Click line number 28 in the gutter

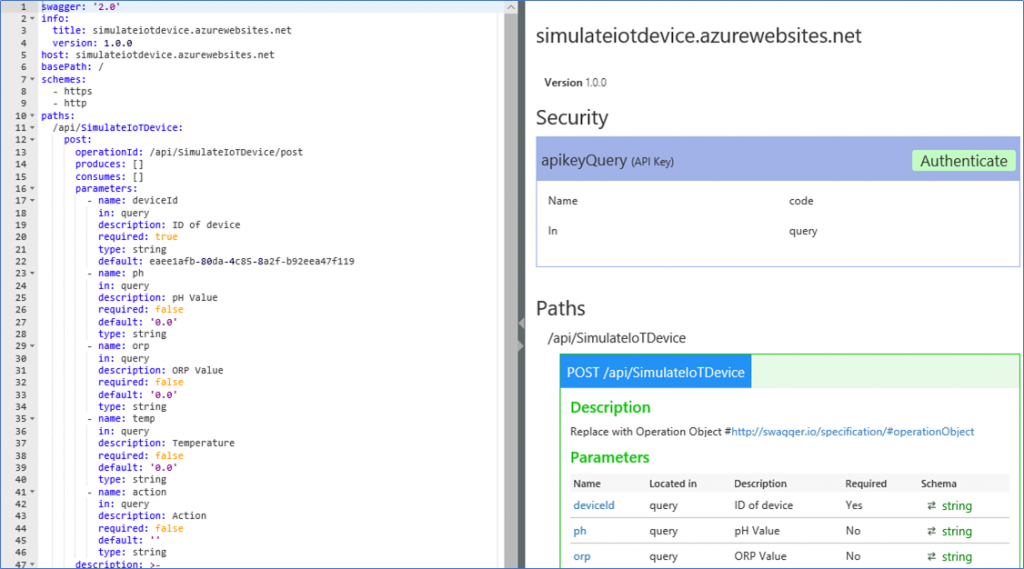(21, 334)
